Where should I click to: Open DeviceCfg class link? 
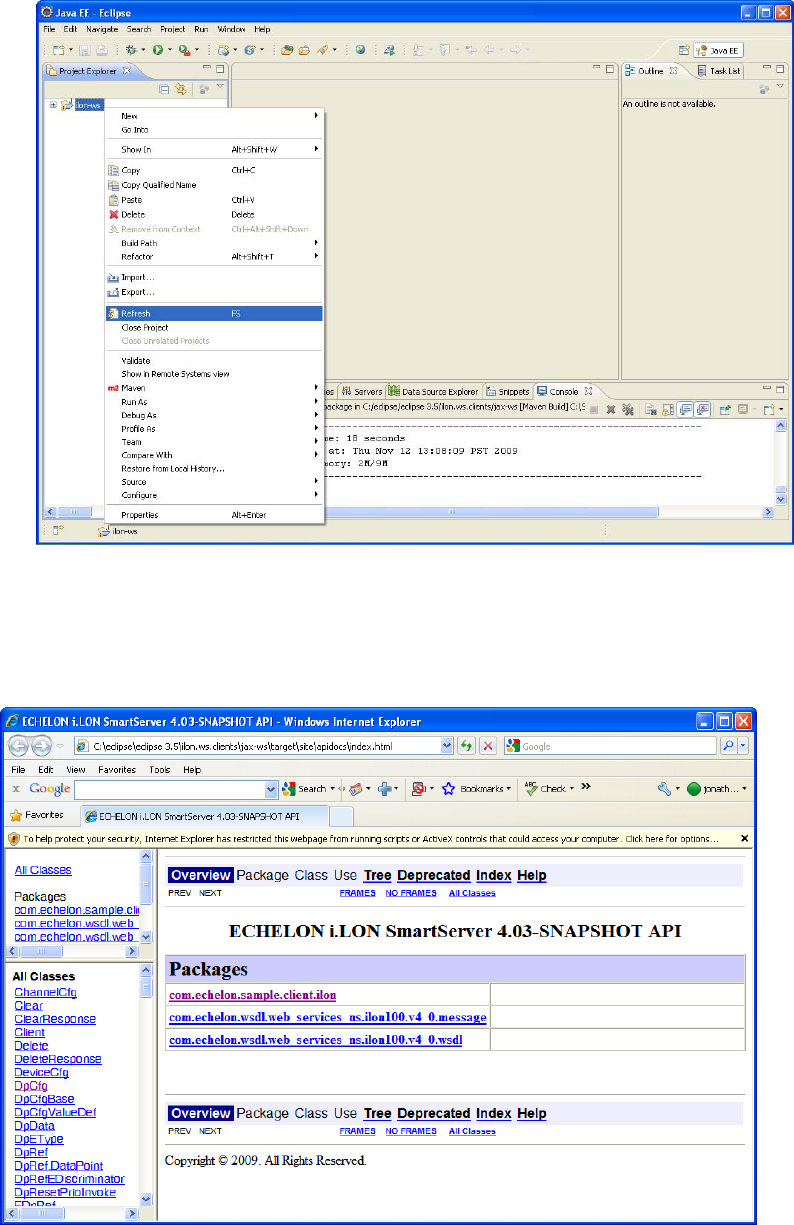(41, 1073)
